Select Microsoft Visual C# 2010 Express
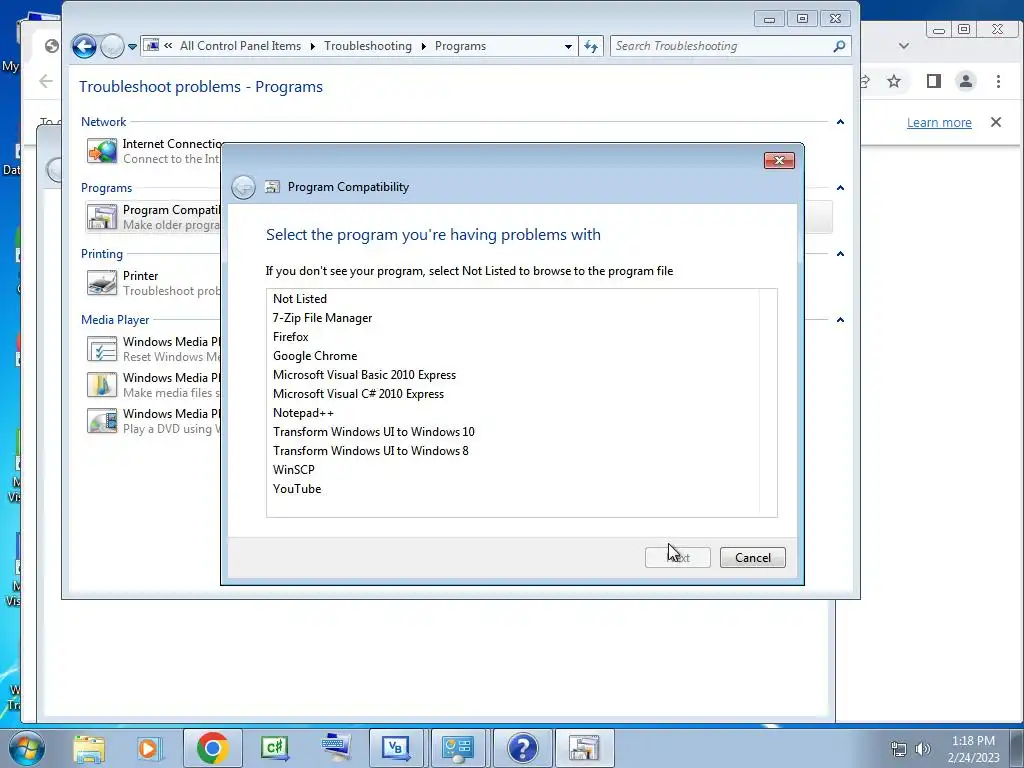 tap(359, 393)
